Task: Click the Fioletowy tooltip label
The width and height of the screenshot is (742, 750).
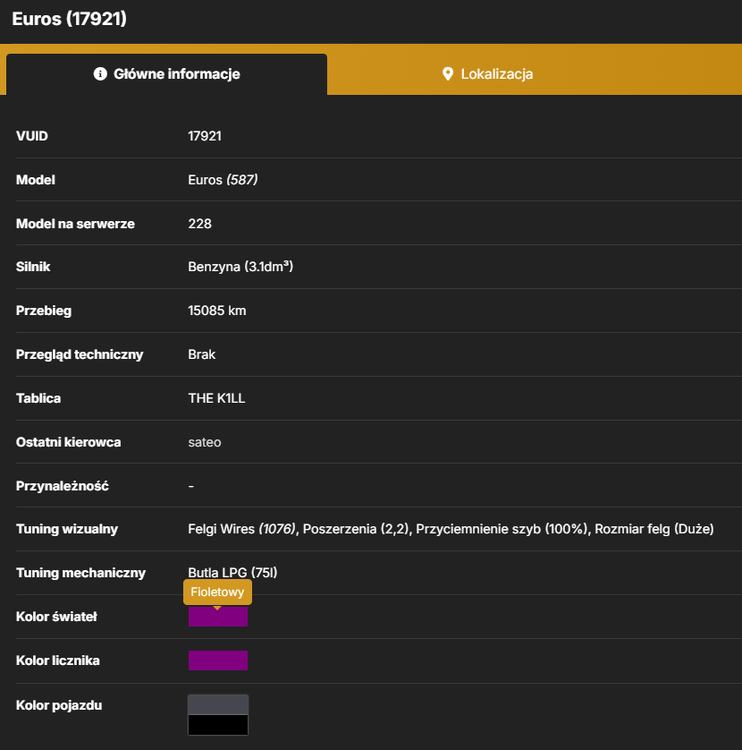Action: point(217,592)
